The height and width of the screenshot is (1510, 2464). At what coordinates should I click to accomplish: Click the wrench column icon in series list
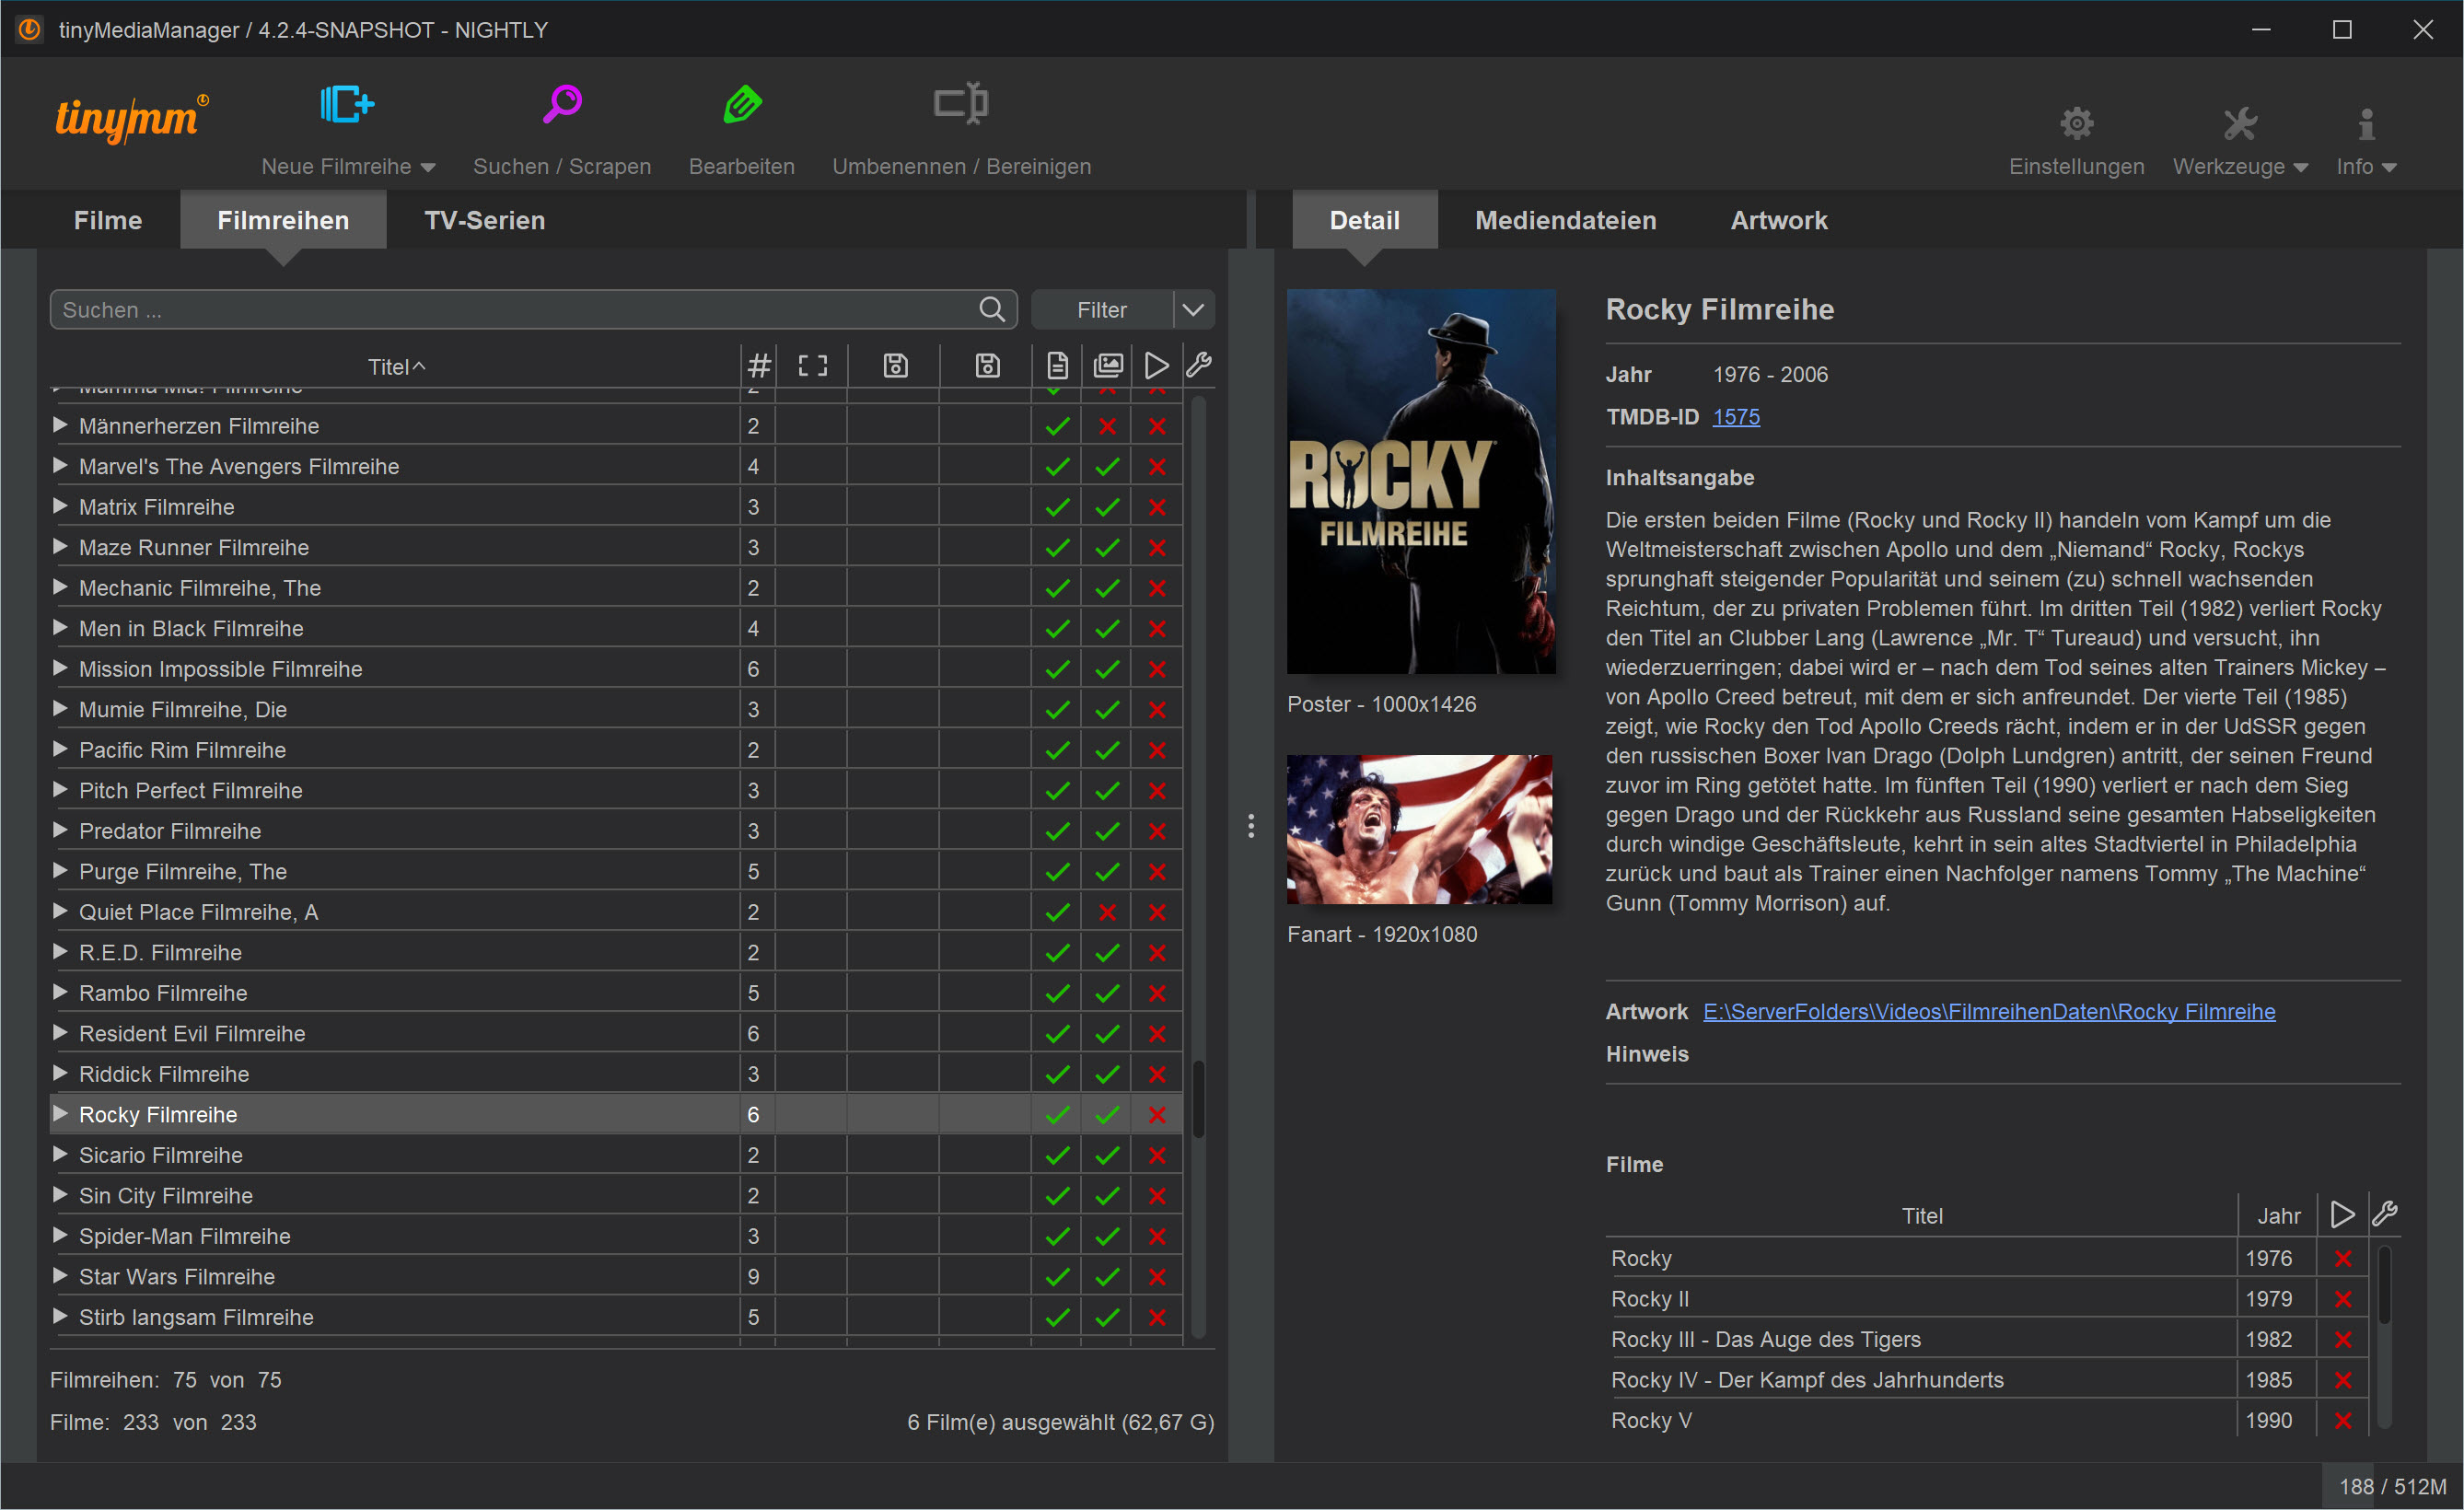[x=1199, y=365]
